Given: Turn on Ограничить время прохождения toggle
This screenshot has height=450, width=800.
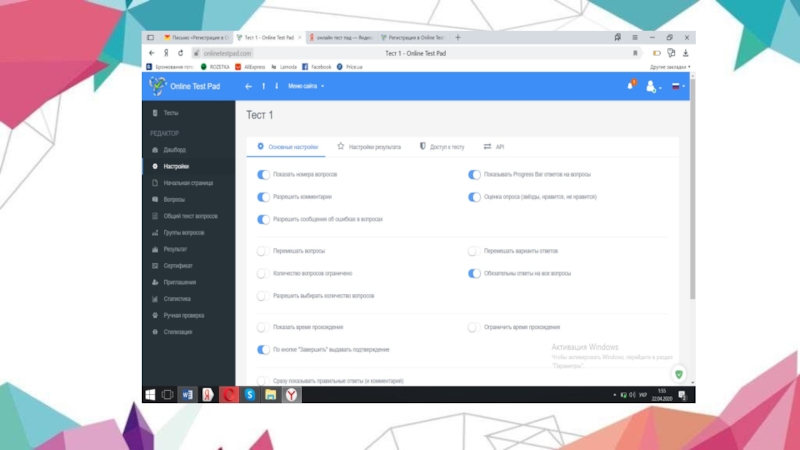Looking at the screenshot, I should click(x=474, y=327).
